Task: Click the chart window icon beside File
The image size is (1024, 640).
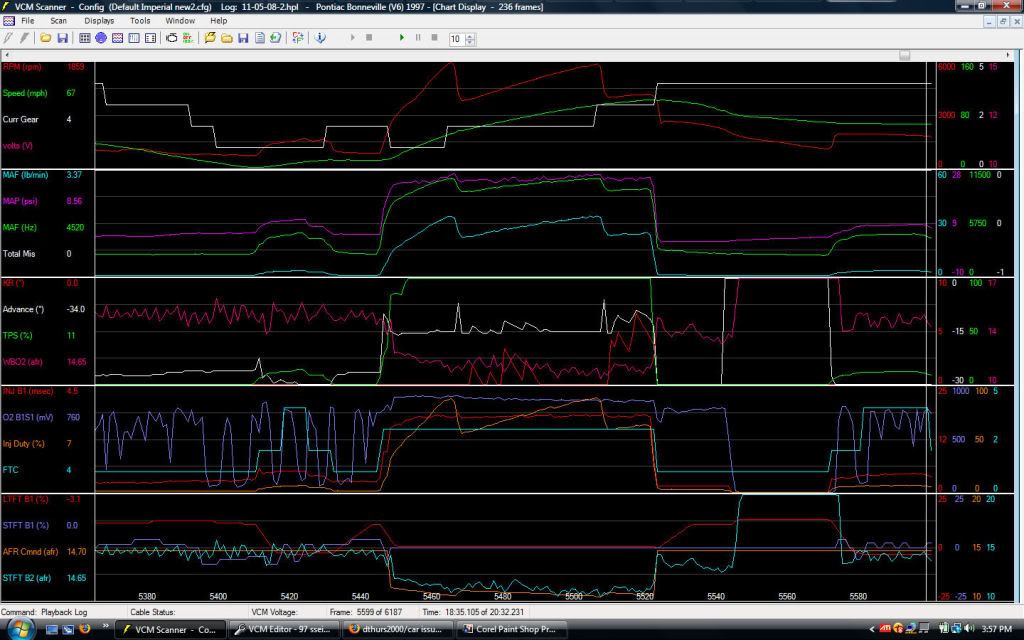Action: (8, 21)
